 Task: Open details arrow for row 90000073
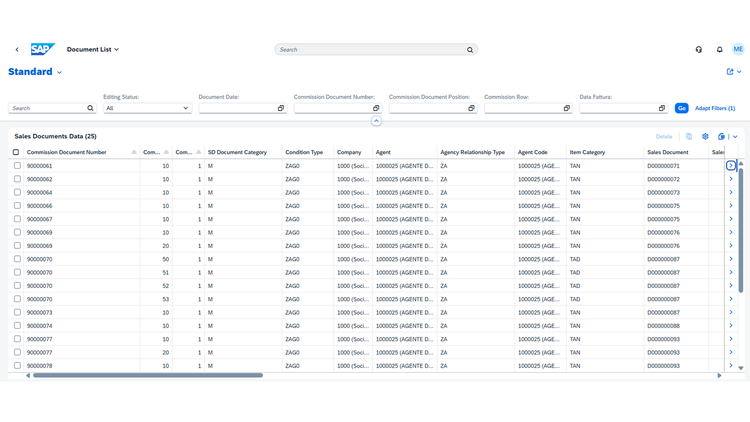coord(731,312)
